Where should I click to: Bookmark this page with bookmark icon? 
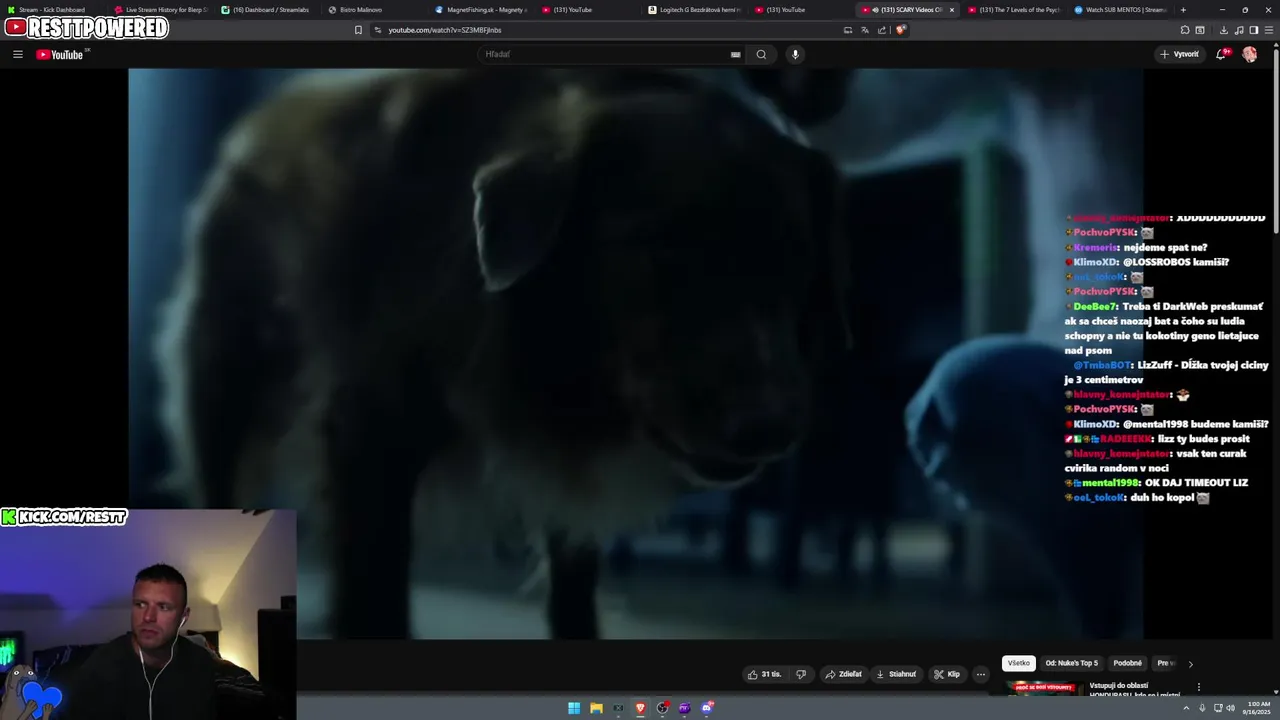(x=358, y=30)
